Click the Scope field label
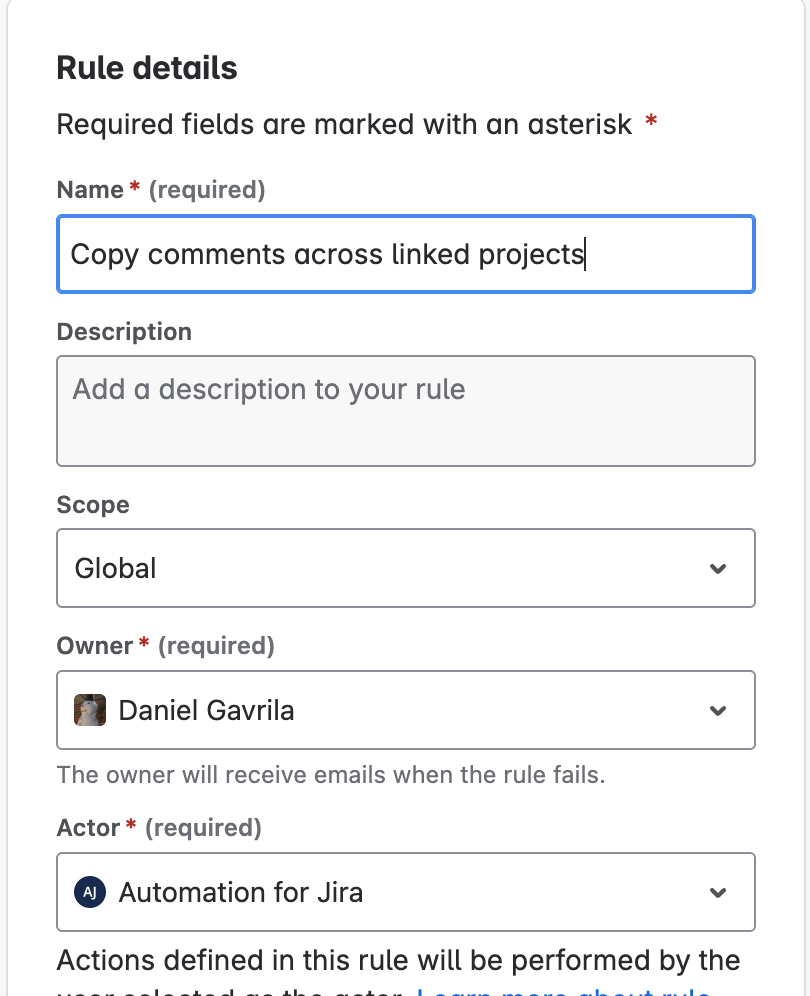The image size is (810, 996). [93, 504]
